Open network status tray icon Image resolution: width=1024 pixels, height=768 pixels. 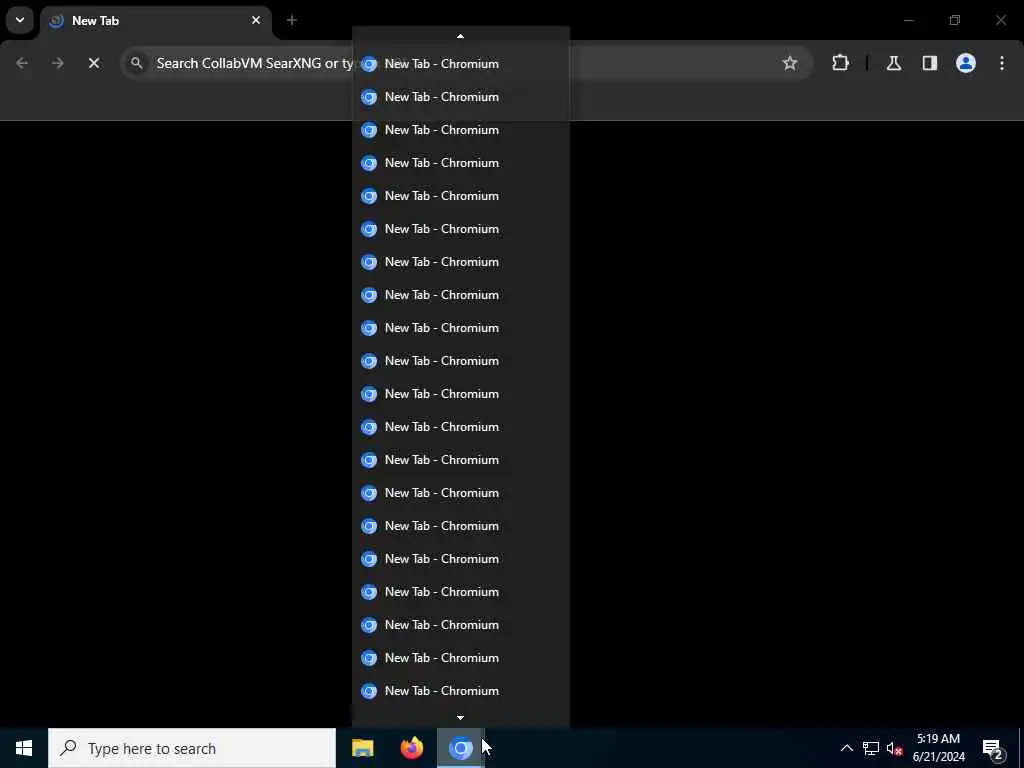[x=871, y=748]
